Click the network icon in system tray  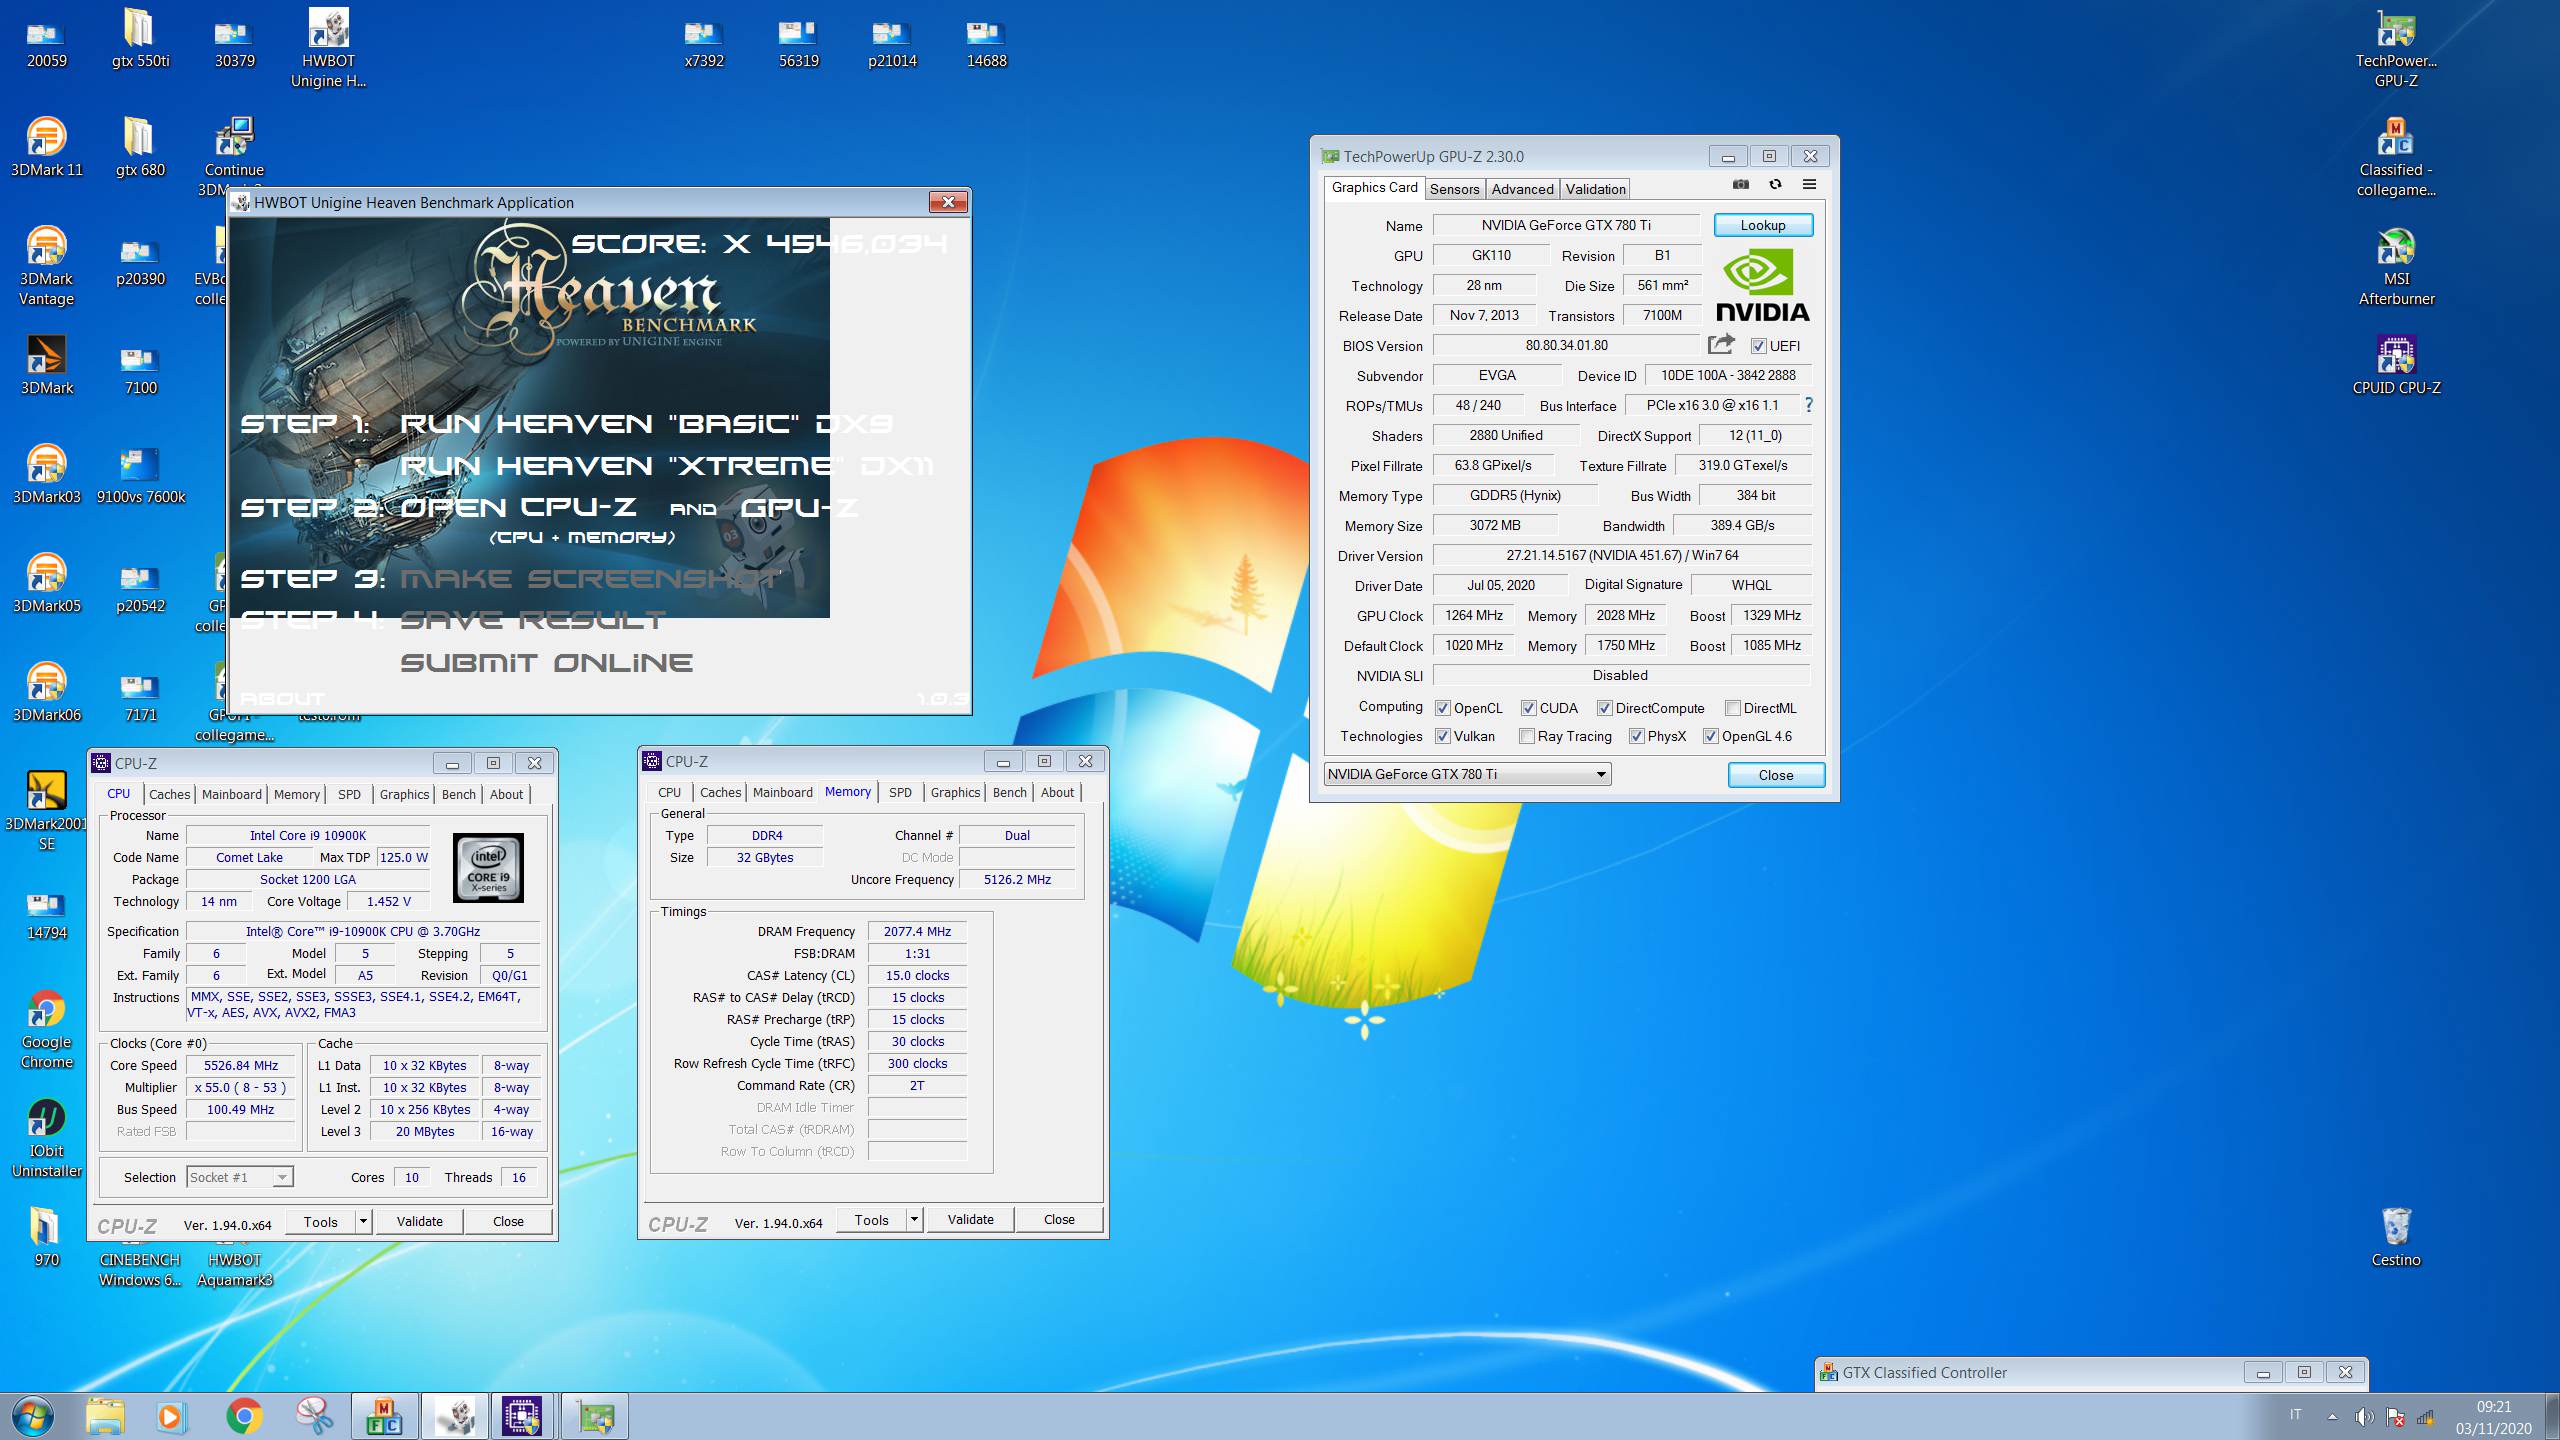click(2425, 1417)
